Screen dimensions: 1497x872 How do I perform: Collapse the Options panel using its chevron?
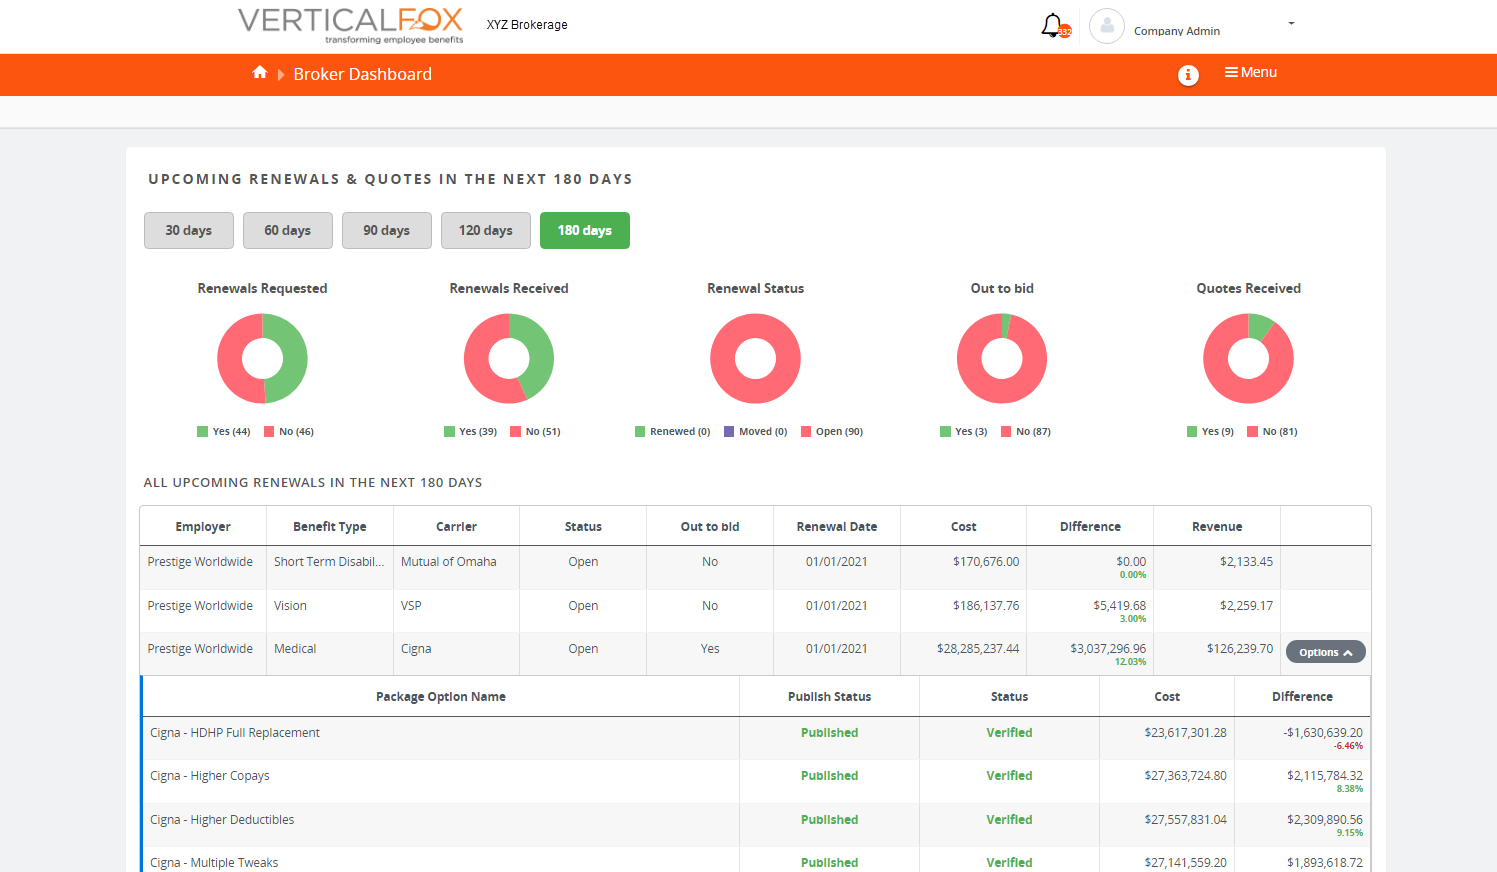coord(1350,651)
